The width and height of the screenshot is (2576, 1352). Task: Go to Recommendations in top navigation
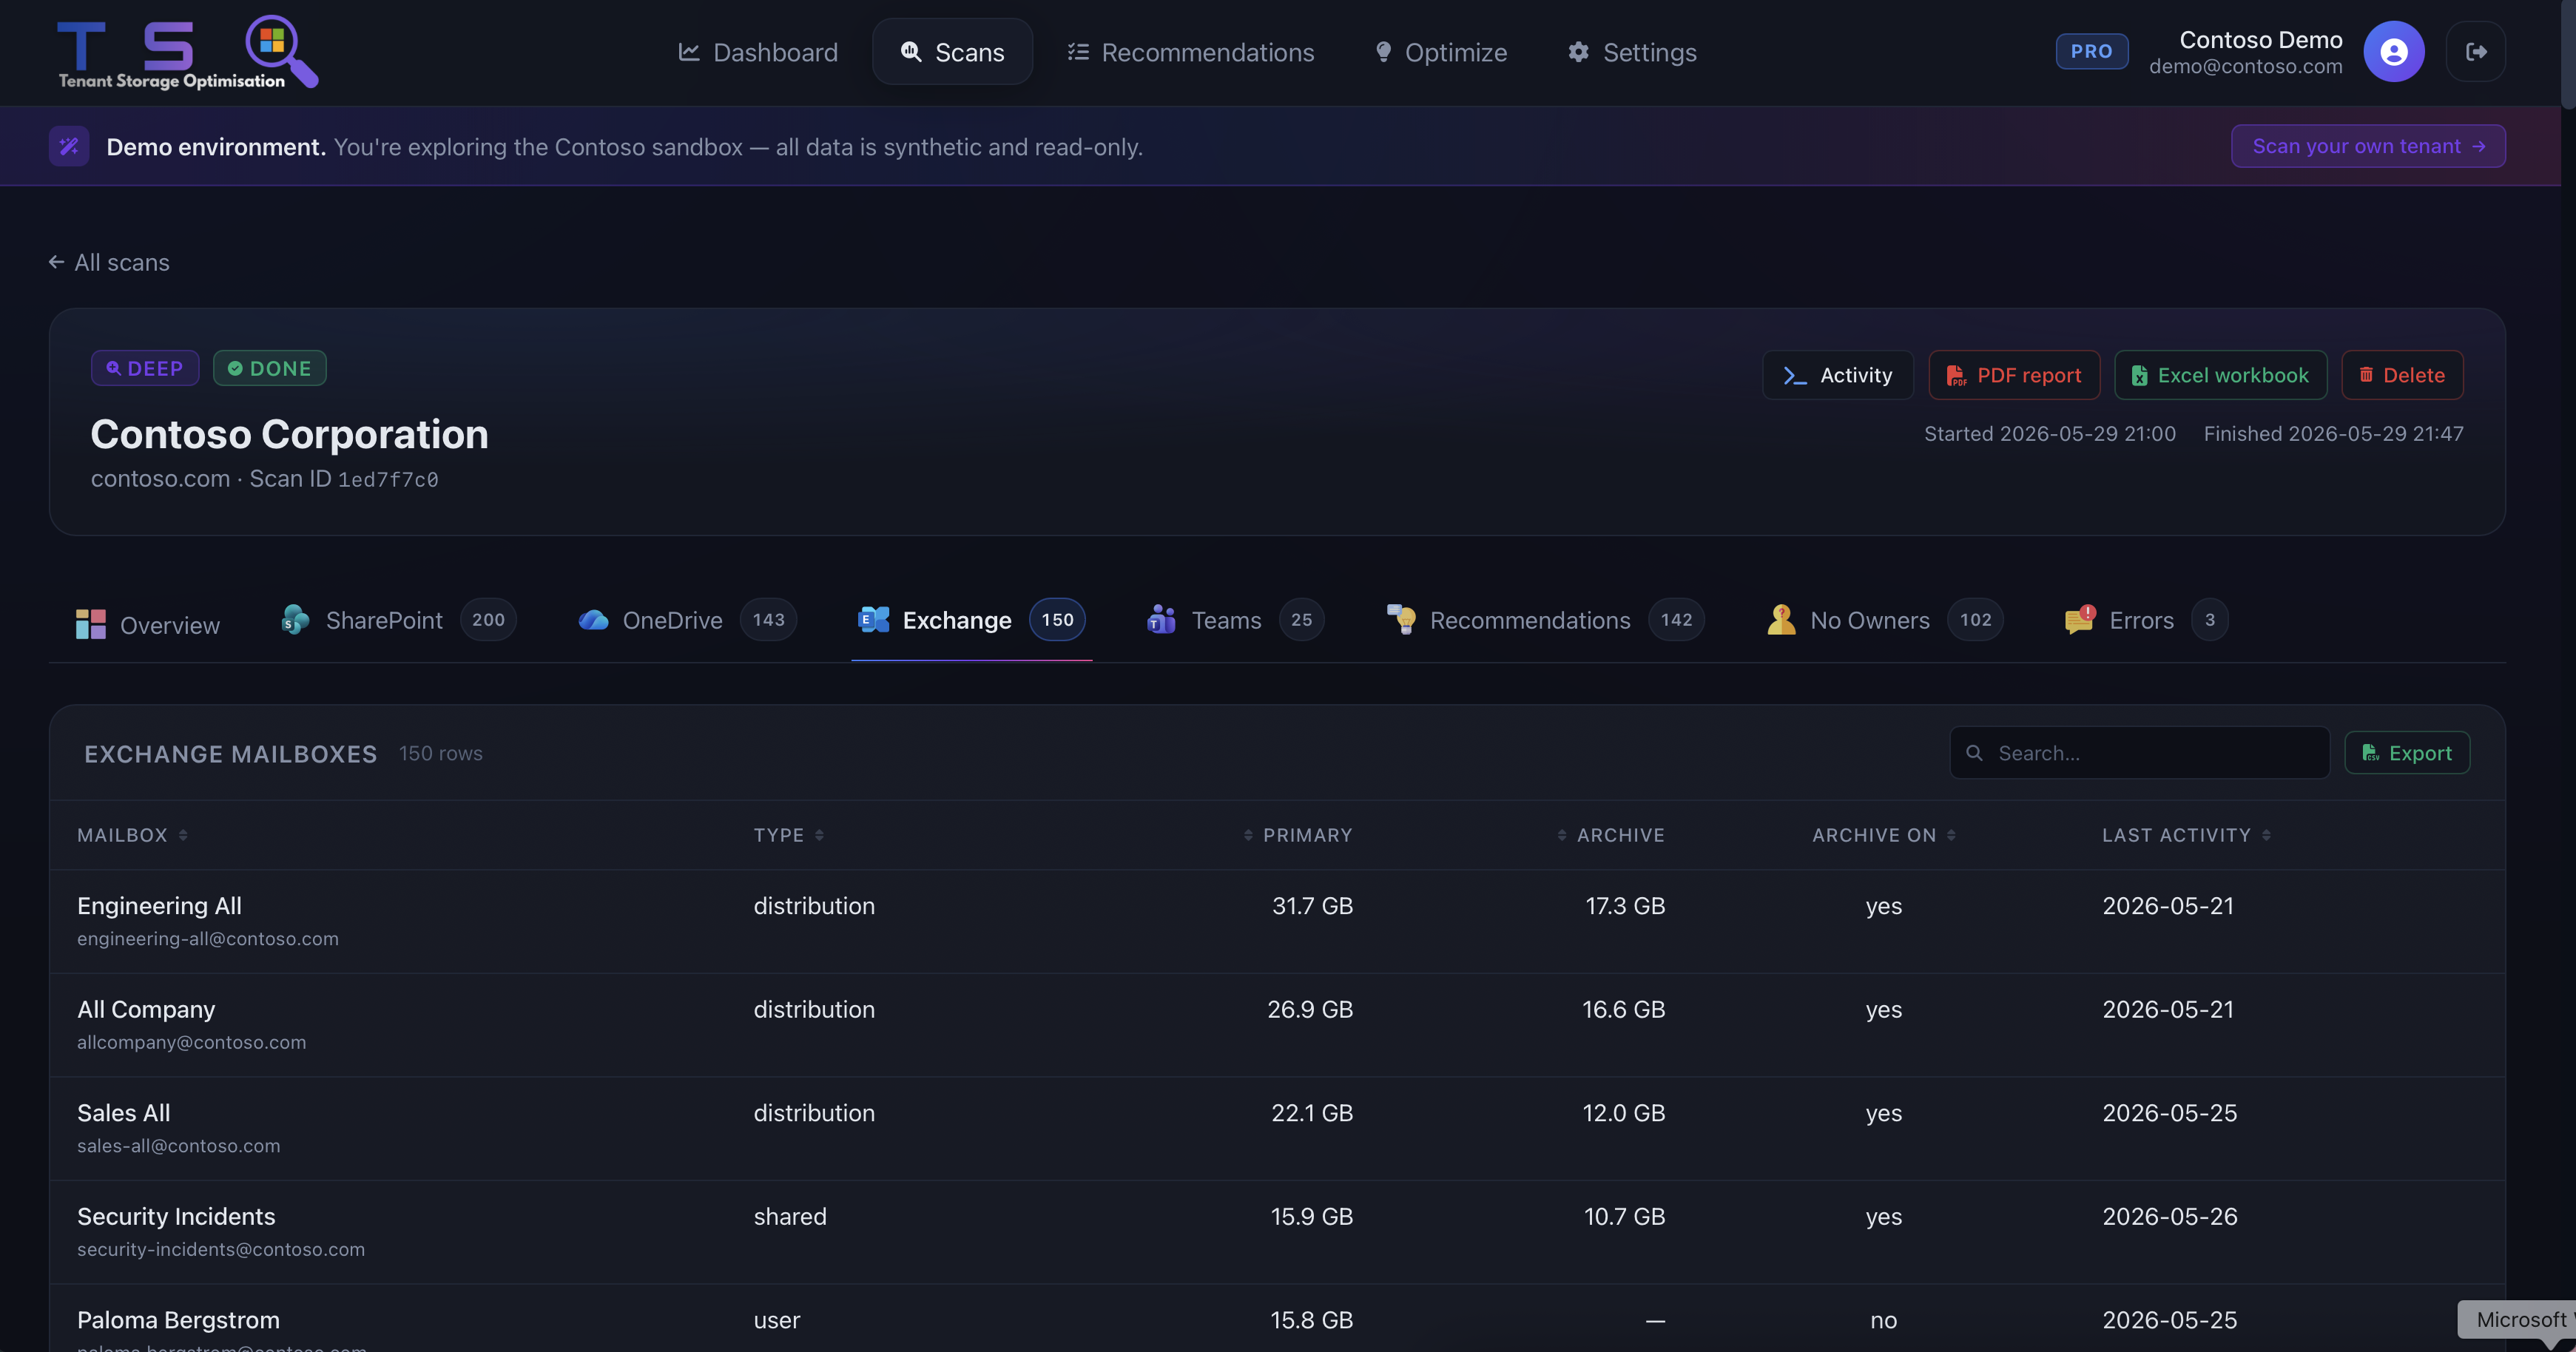1191,52
